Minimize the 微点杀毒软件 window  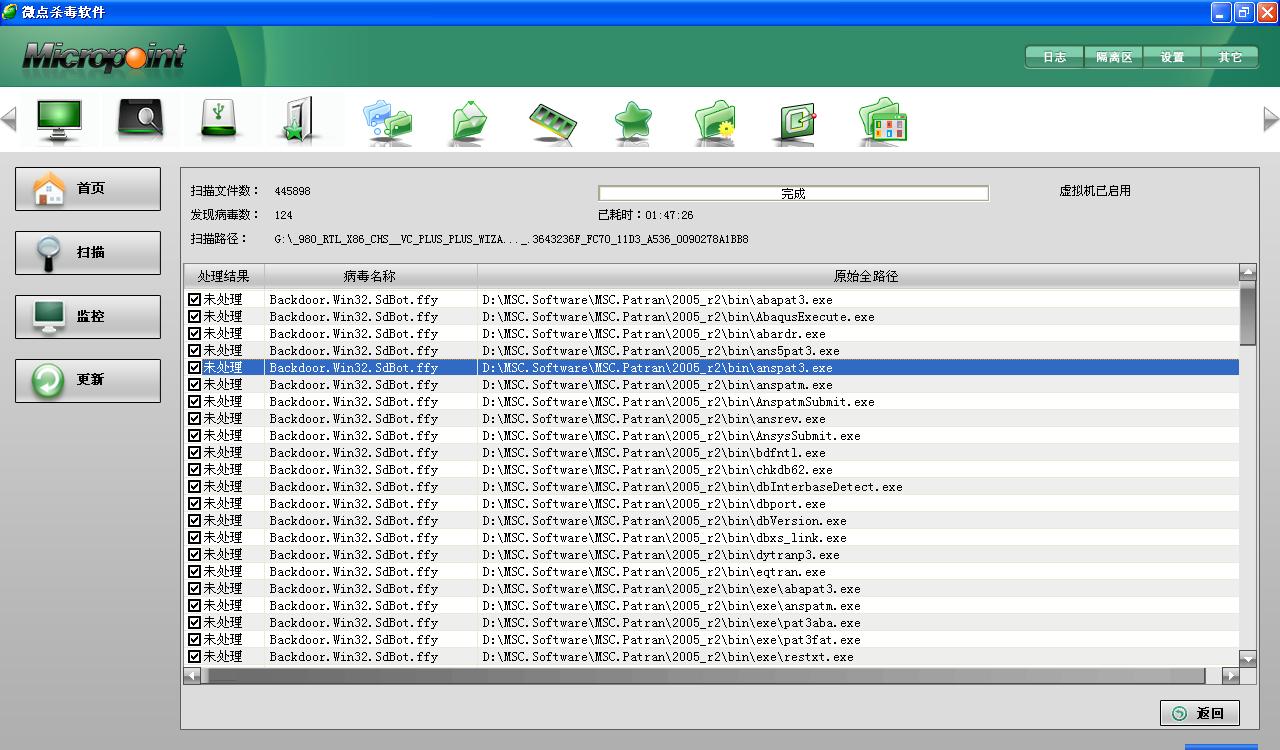[x=1221, y=12]
